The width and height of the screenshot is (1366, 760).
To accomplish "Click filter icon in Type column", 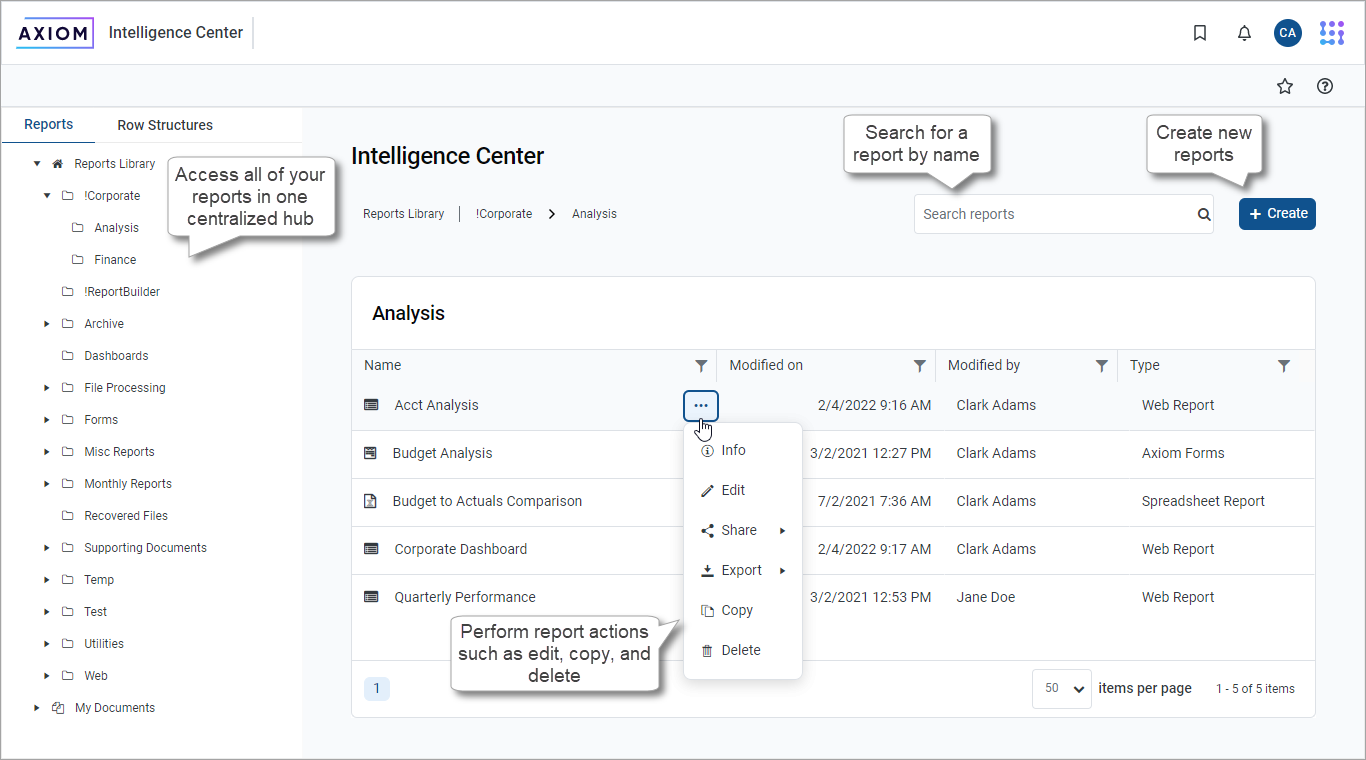I will coord(1284,366).
